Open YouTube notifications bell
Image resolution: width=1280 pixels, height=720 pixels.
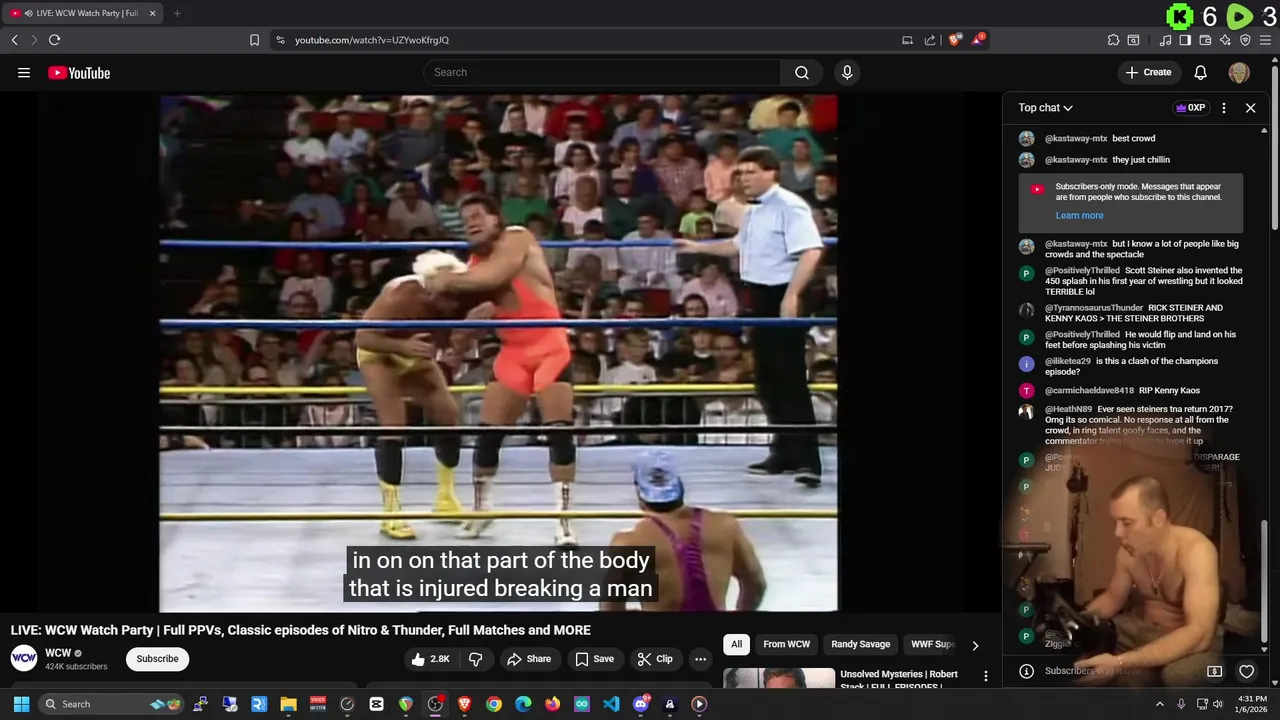pyautogui.click(x=1201, y=72)
